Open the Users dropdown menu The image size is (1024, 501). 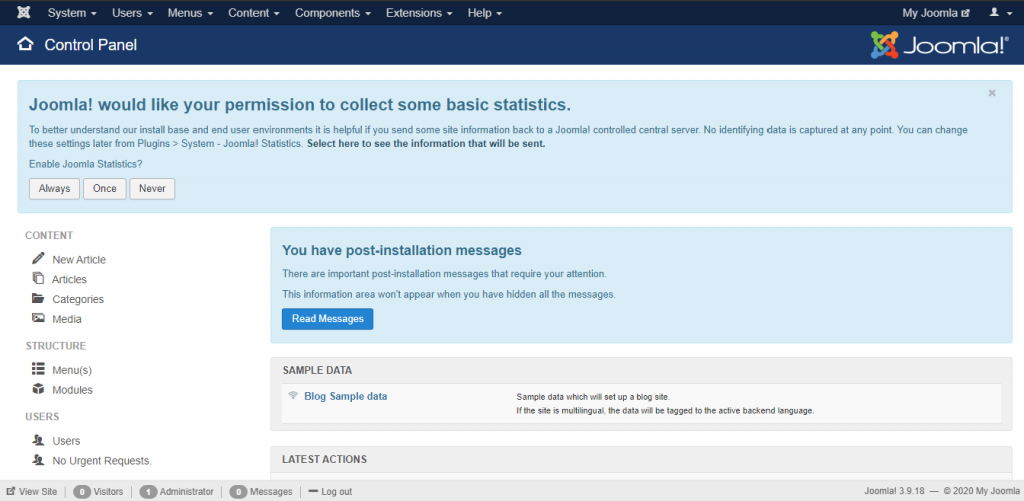(x=133, y=13)
